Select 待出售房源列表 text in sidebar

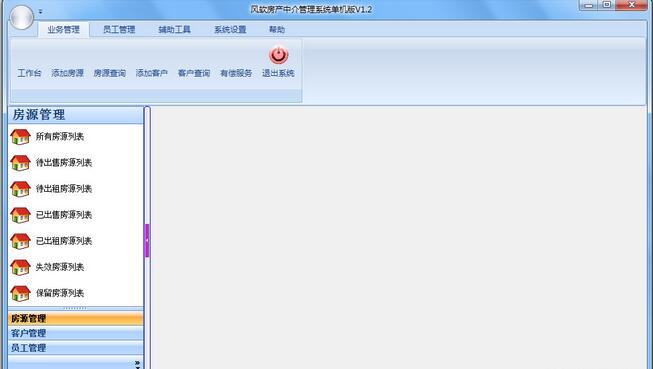point(64,163)
